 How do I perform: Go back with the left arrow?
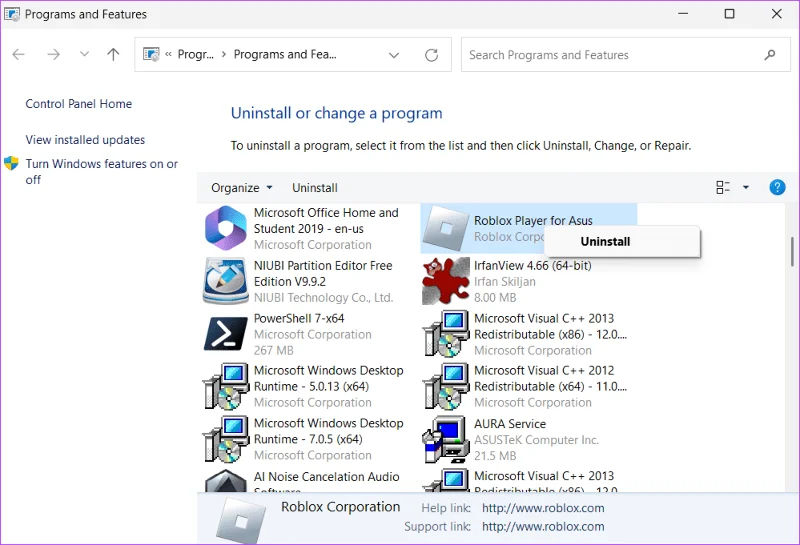tap(18, 54)
